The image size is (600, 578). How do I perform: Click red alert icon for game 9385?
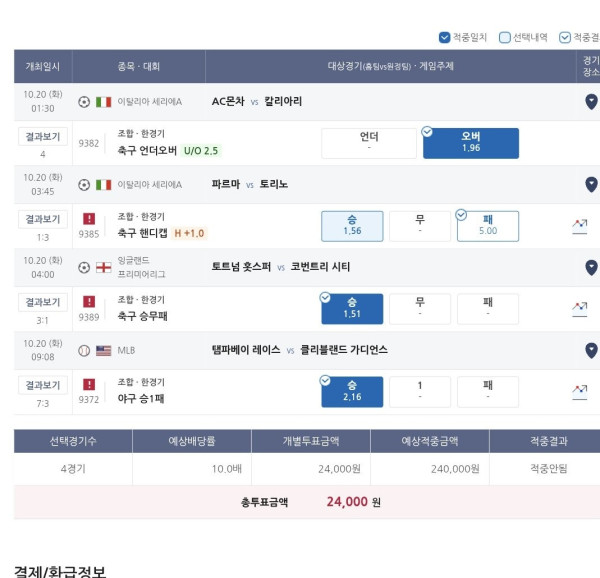coord(89,219)
